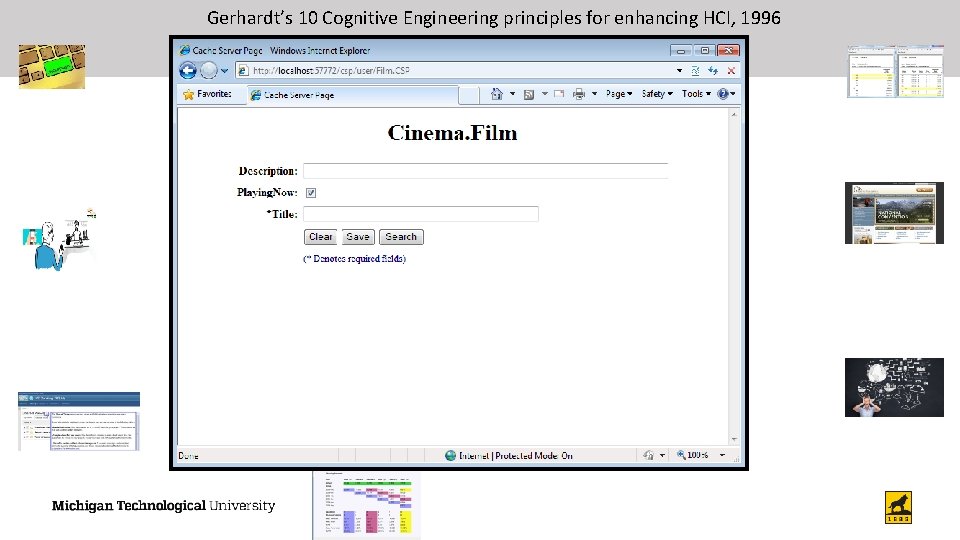Click the greyed-out forward navigation button

pos(209,70)
